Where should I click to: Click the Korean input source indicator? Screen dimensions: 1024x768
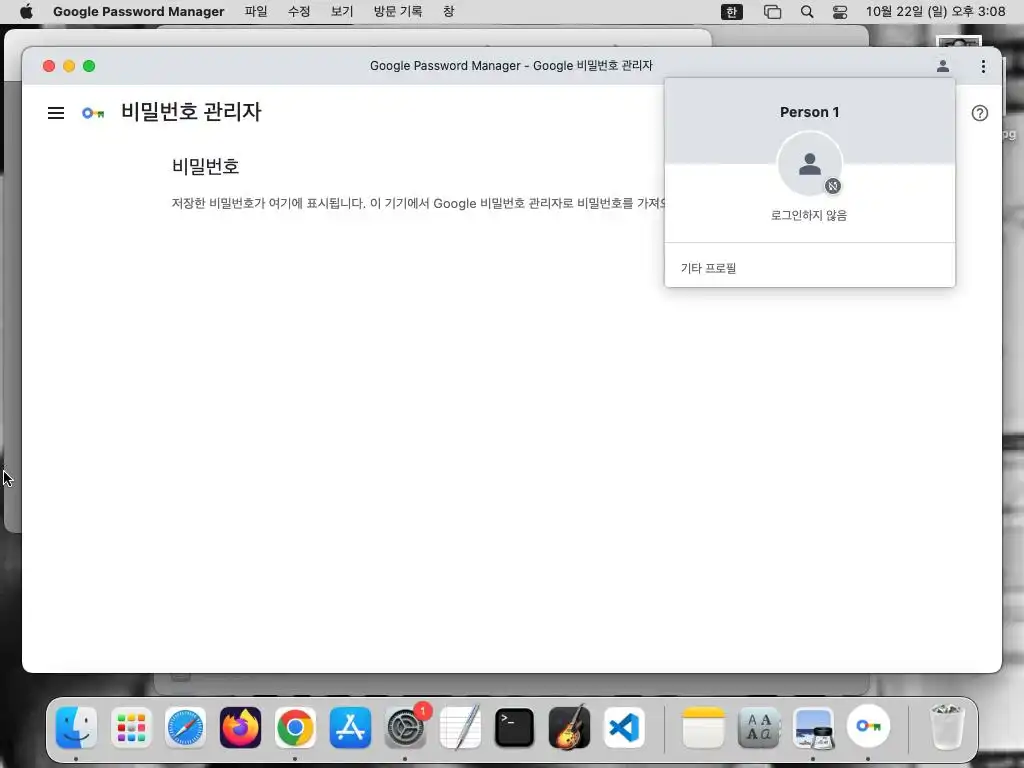pos(731,12)
